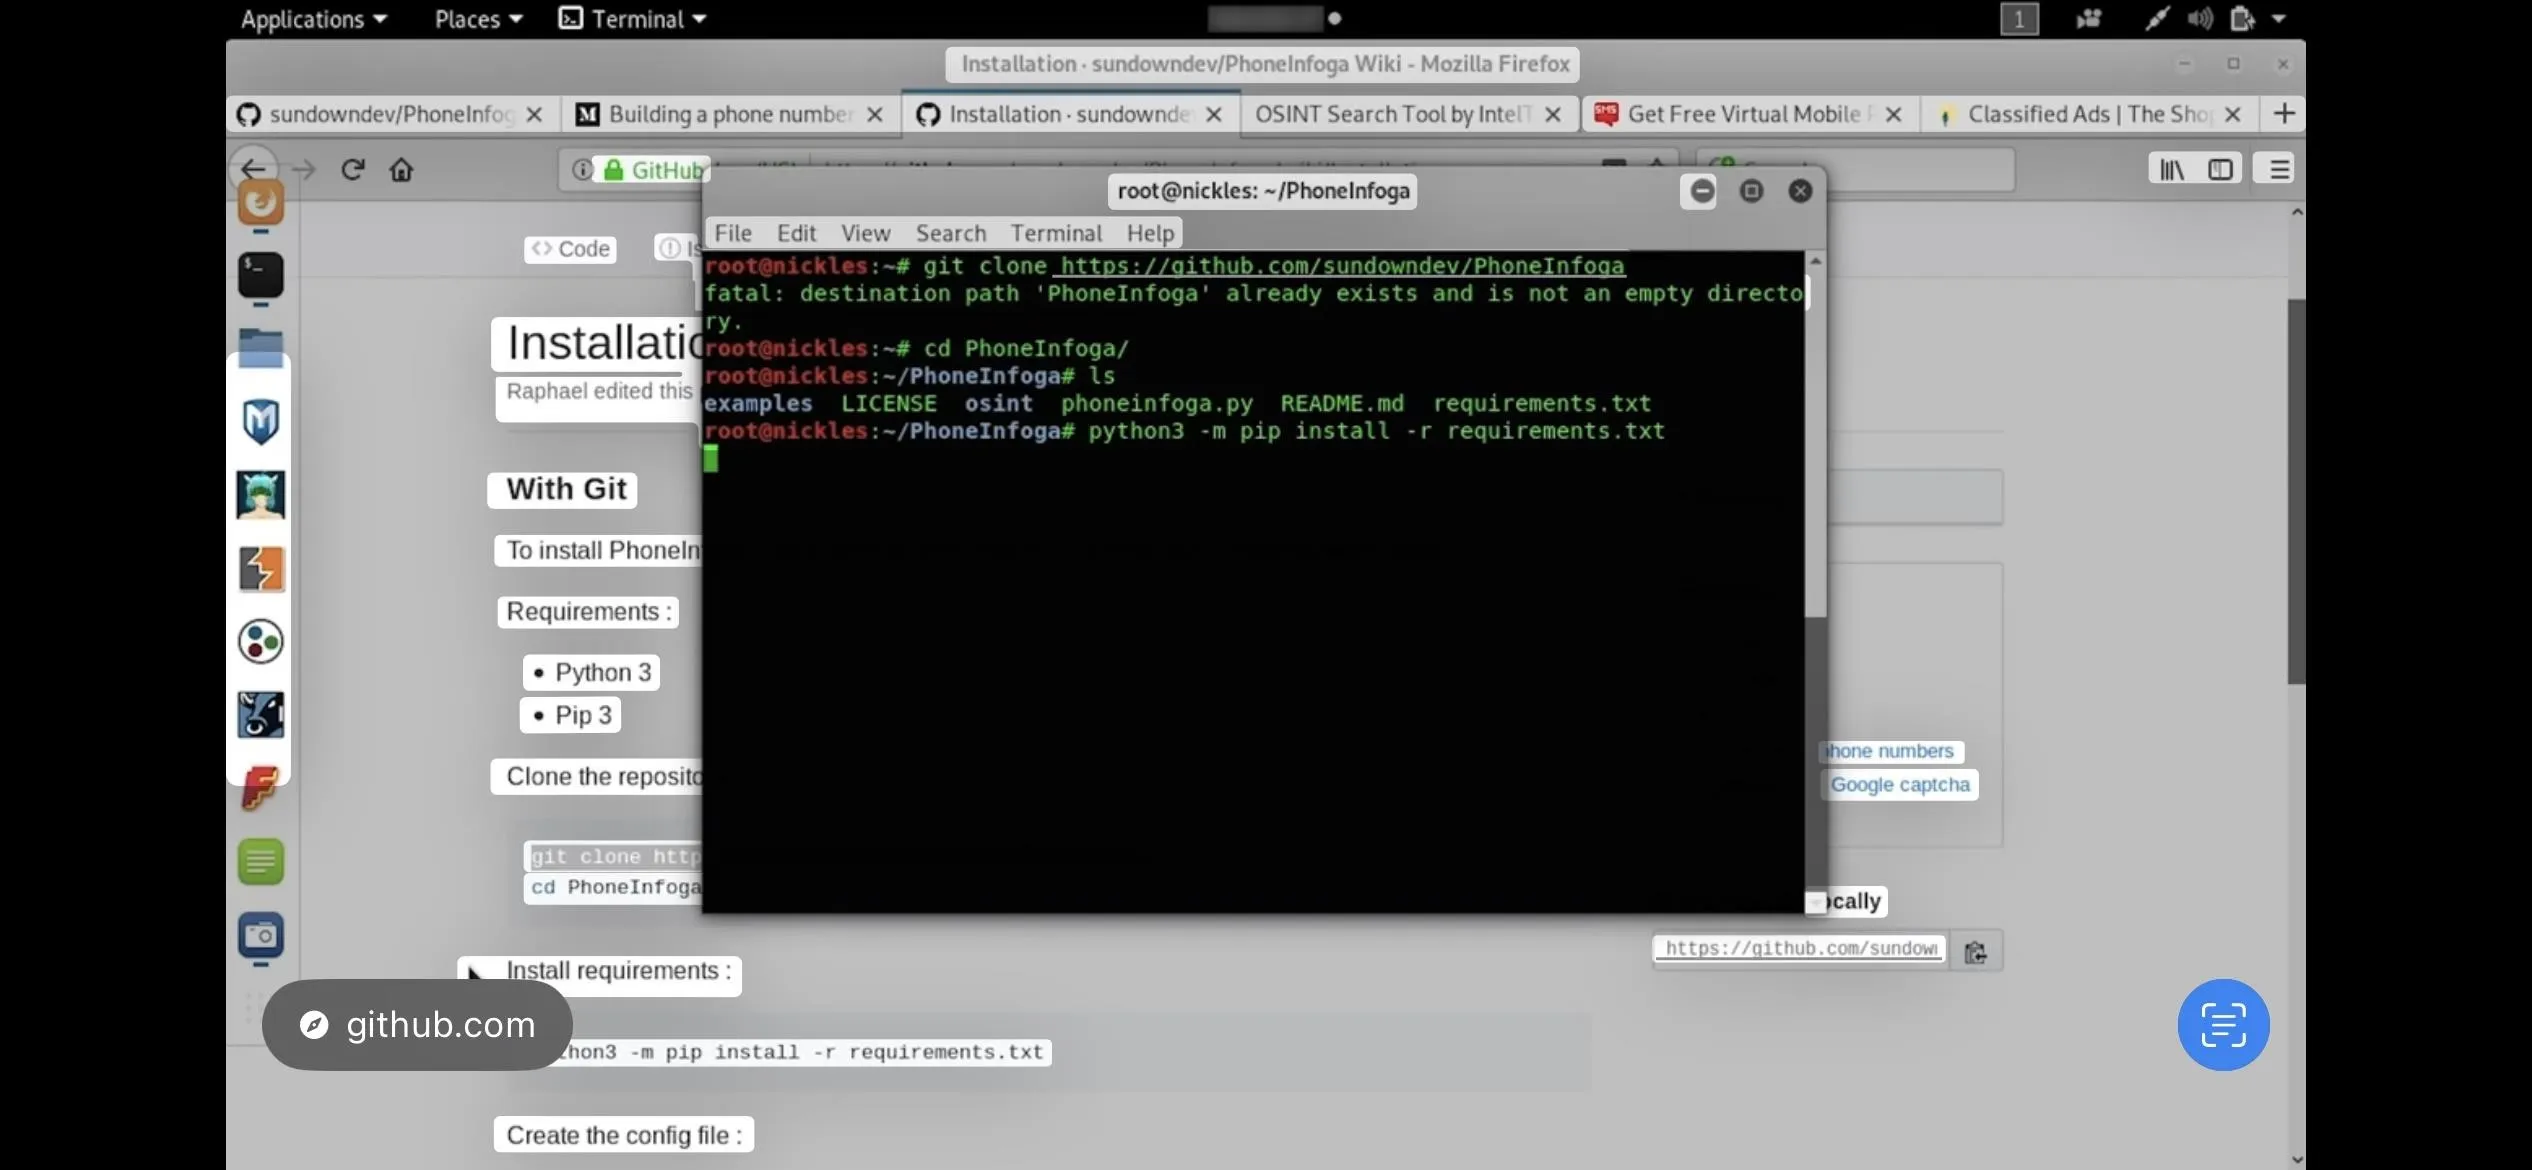Follow the phone numbers wiki link
This screenshot has width=2532, height=1170.
1889,751
